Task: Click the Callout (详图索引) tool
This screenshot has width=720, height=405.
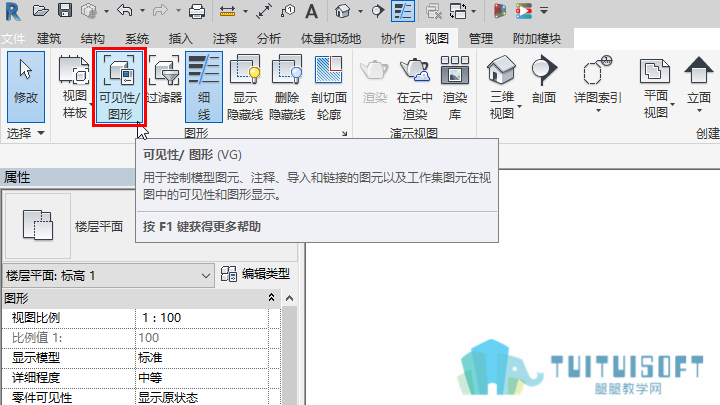Action: (x=597, y=78)
